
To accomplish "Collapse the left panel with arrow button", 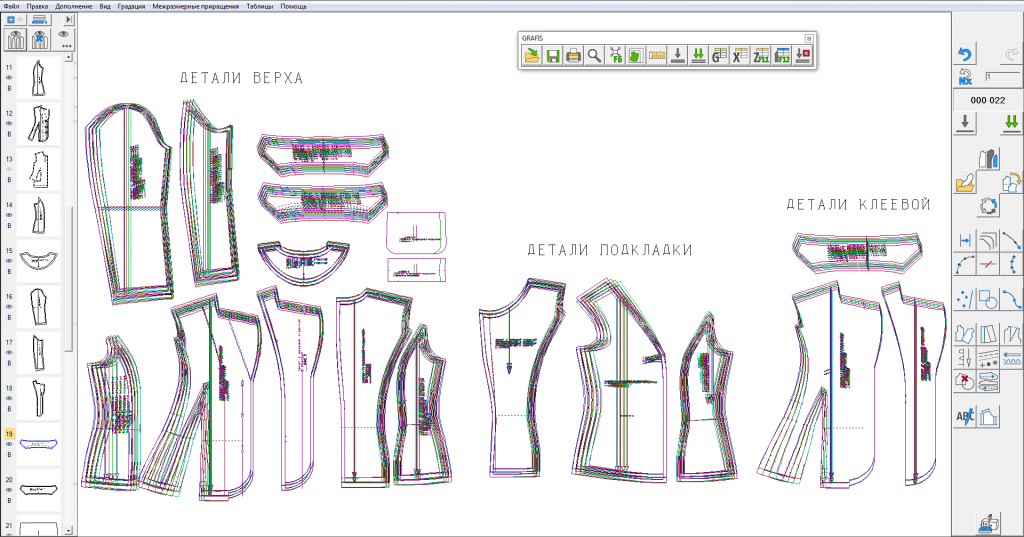I will (x=68, y=19).
